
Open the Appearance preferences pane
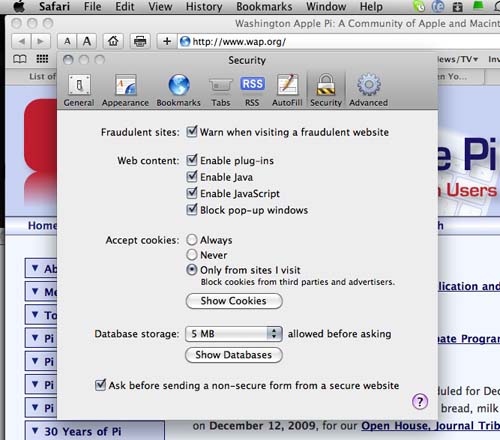click(x=125, y=90)
